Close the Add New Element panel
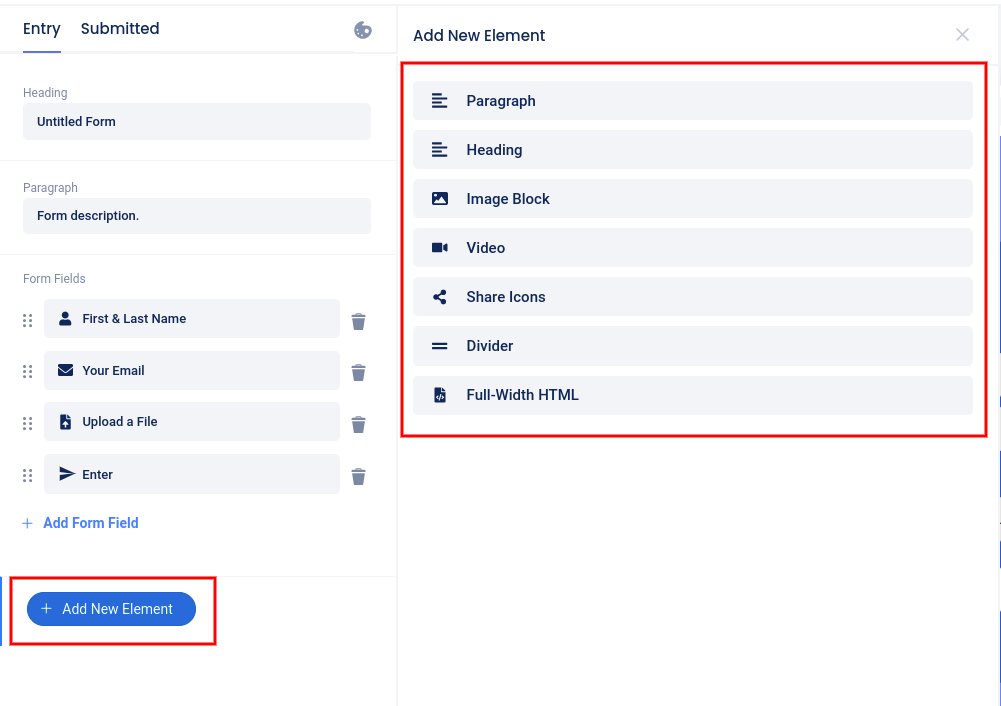This screenshot has width=1001, height=706. tap(962, 34)
